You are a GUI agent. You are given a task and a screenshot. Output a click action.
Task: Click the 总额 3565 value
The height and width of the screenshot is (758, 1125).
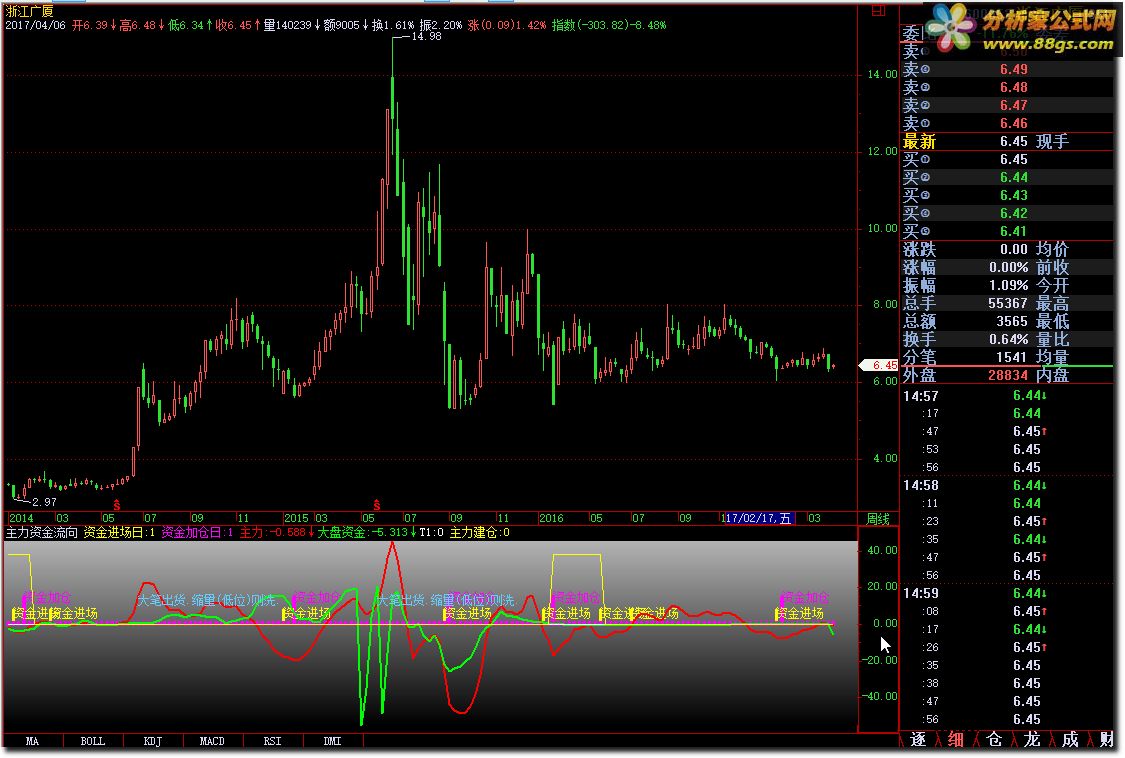click(1012, 321)
